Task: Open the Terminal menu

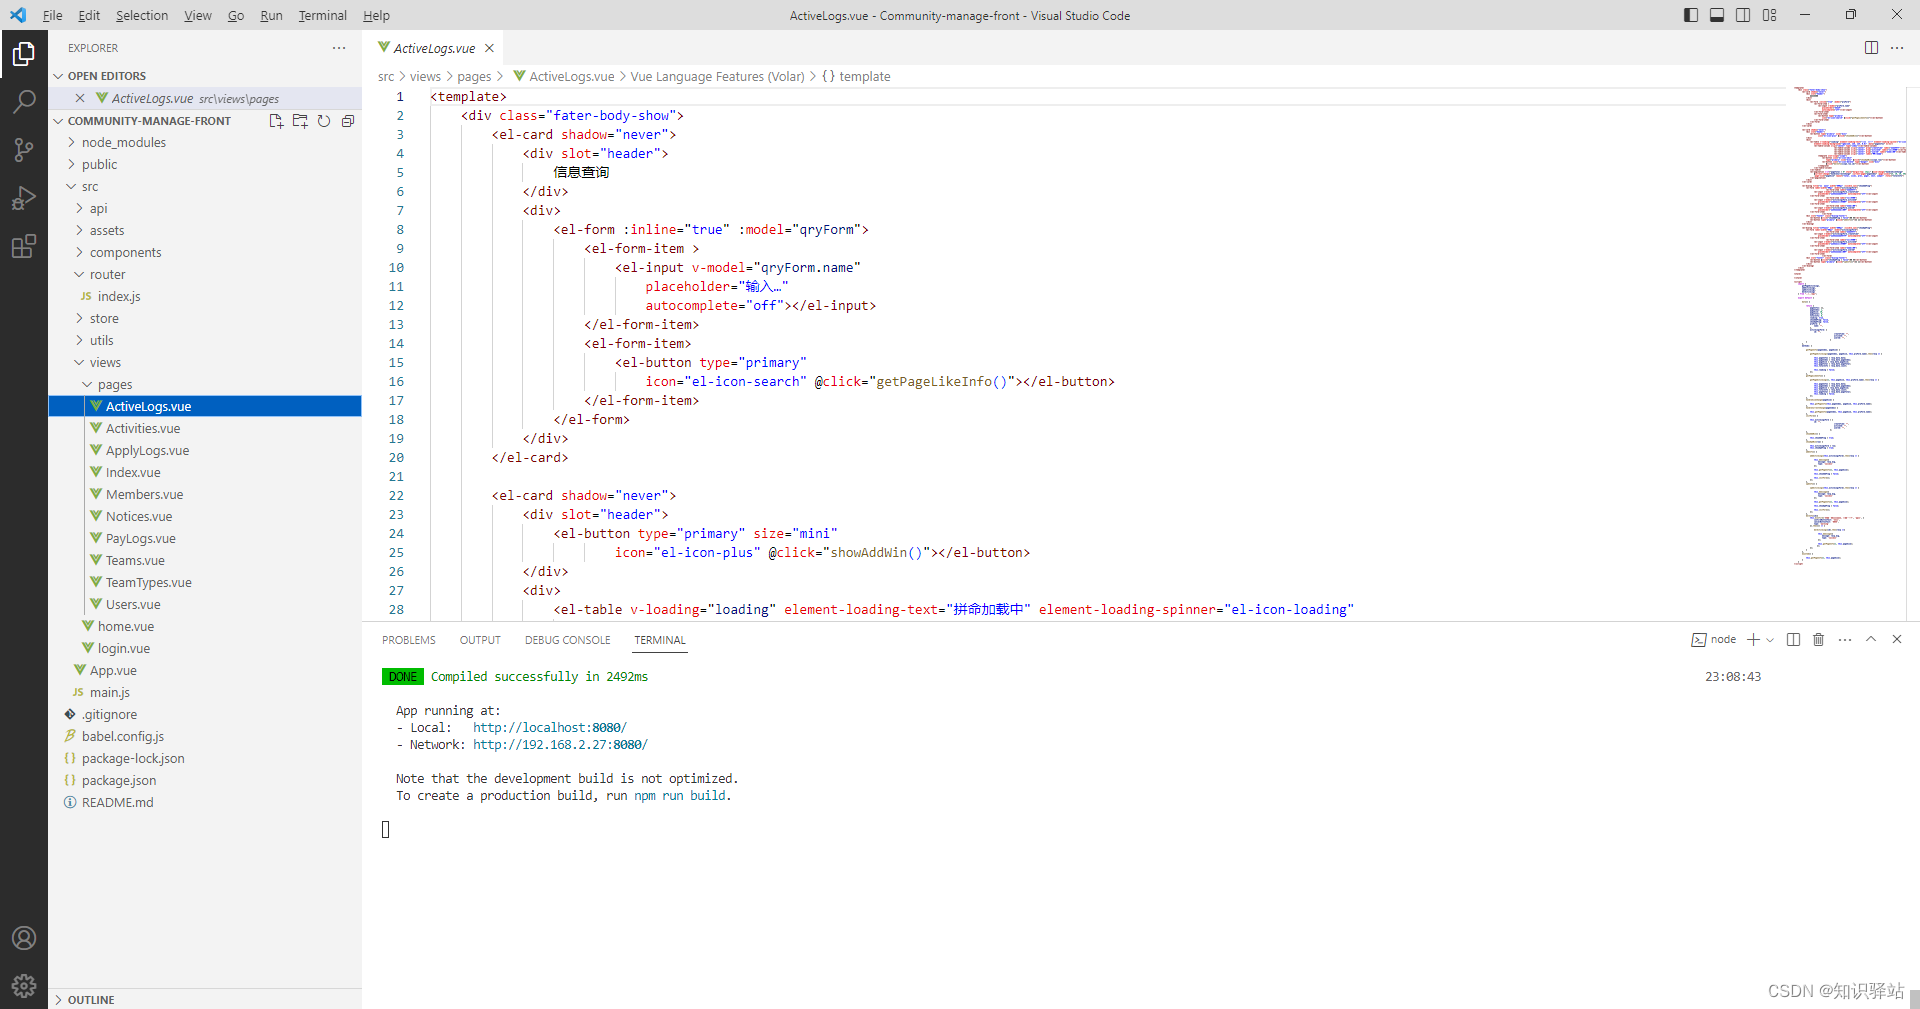Action: (x=322, y=15)
